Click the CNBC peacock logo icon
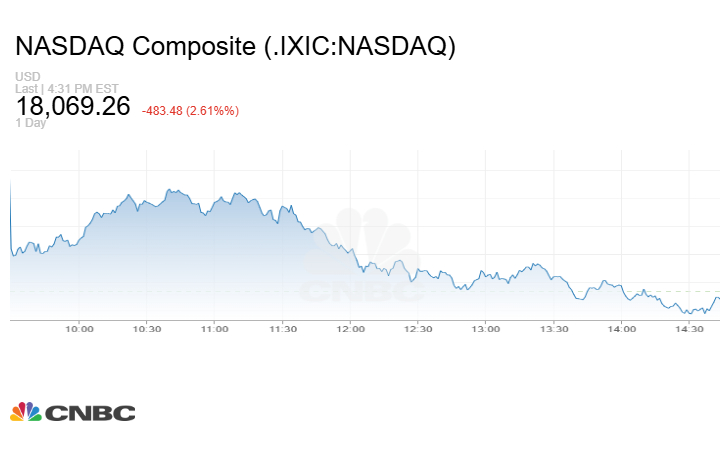720x450 pixels. (x=25, y=411)
